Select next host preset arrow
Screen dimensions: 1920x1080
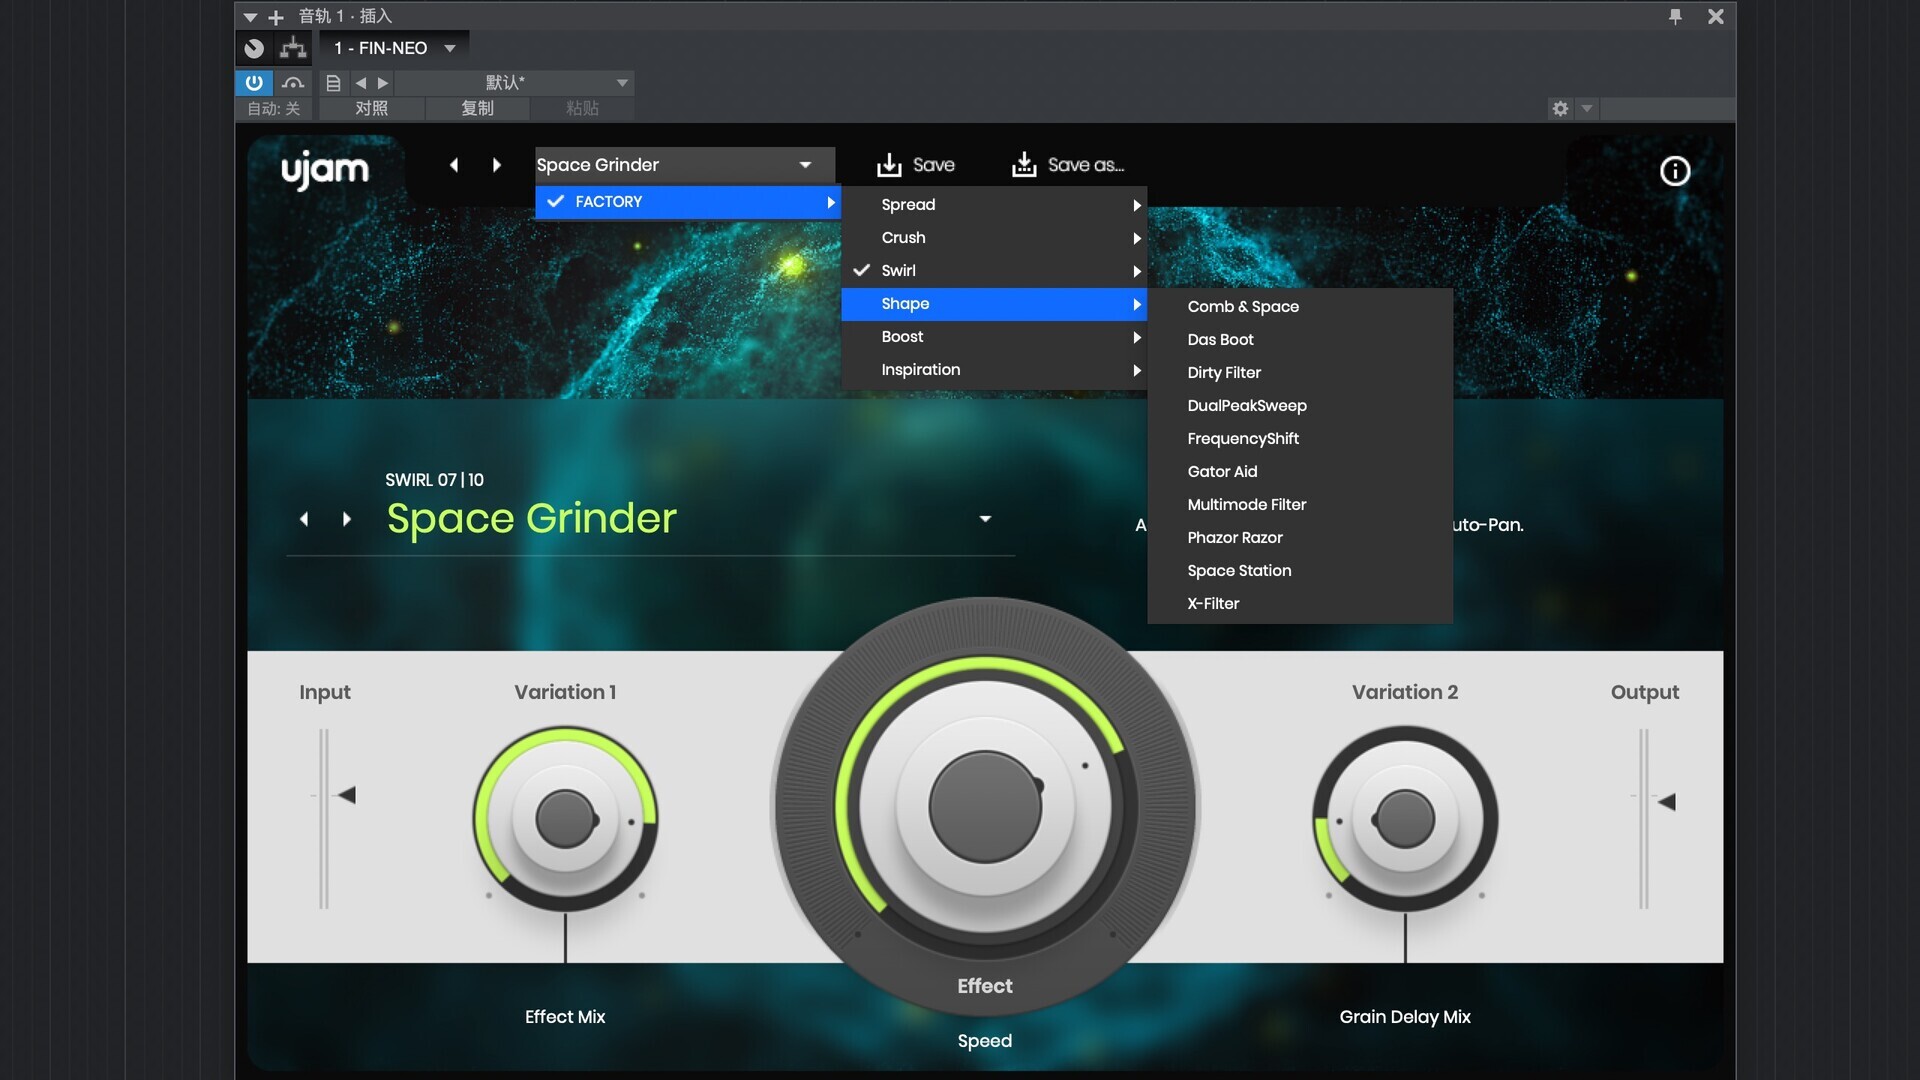382,83
